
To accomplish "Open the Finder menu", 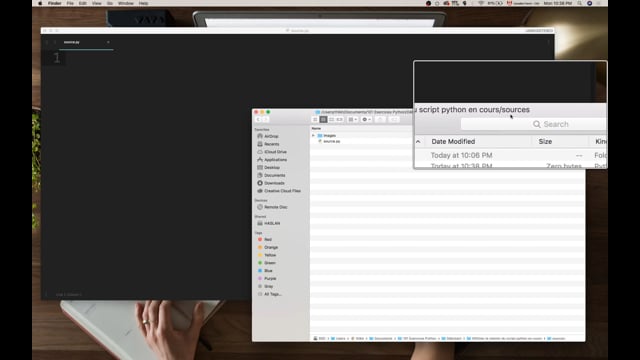I will pyautogui.click(x=54, y=3).
